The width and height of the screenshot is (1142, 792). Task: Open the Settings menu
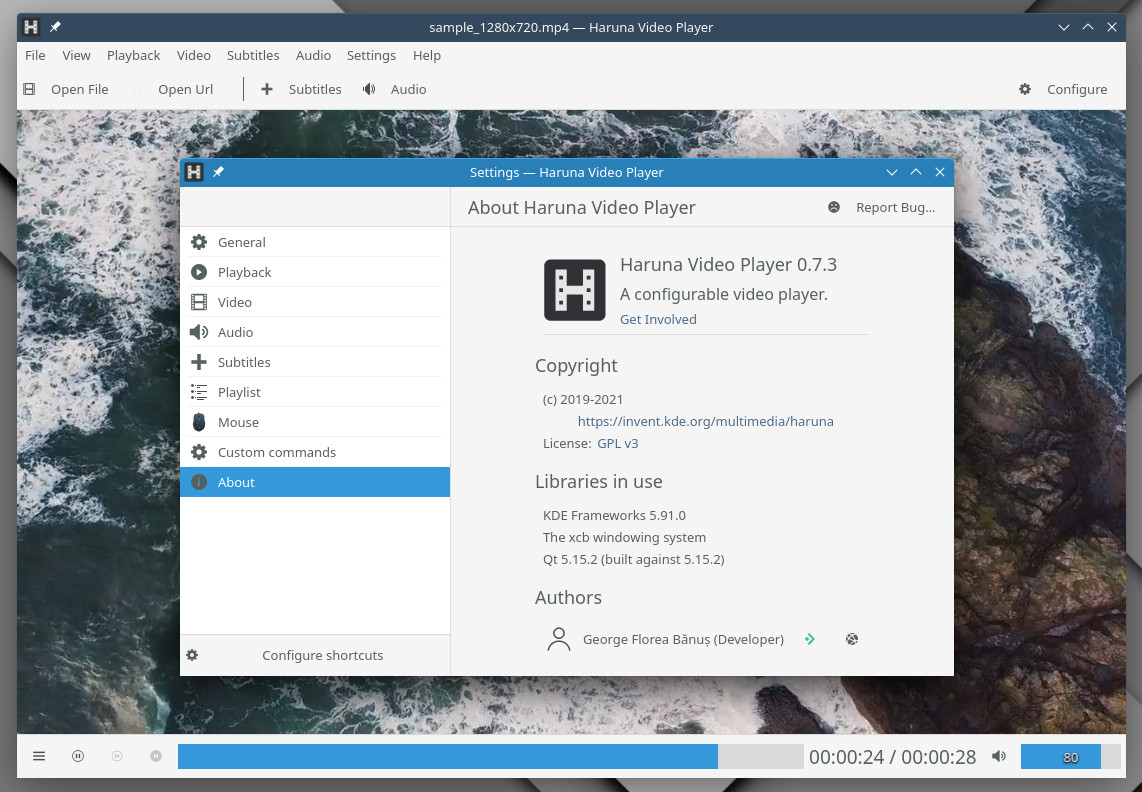click(x=371, y=55)
